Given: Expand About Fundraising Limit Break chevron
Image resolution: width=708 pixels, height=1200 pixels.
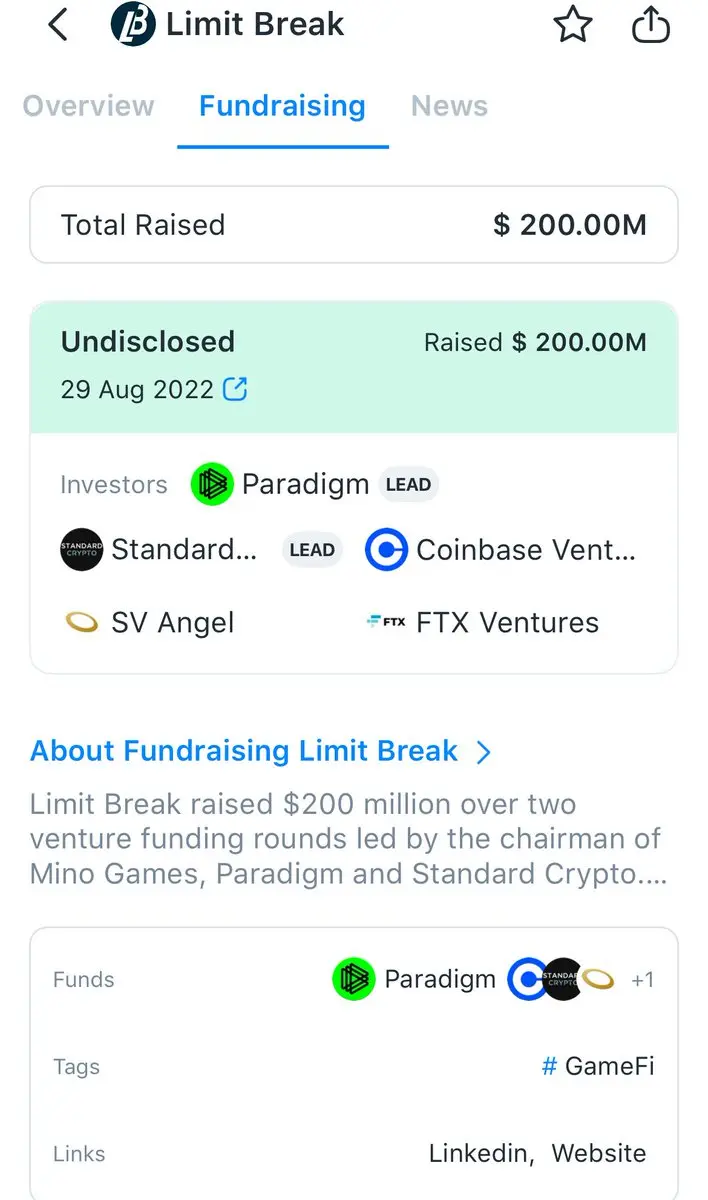Looking at the screenshot, I should (x=484, y=752).
